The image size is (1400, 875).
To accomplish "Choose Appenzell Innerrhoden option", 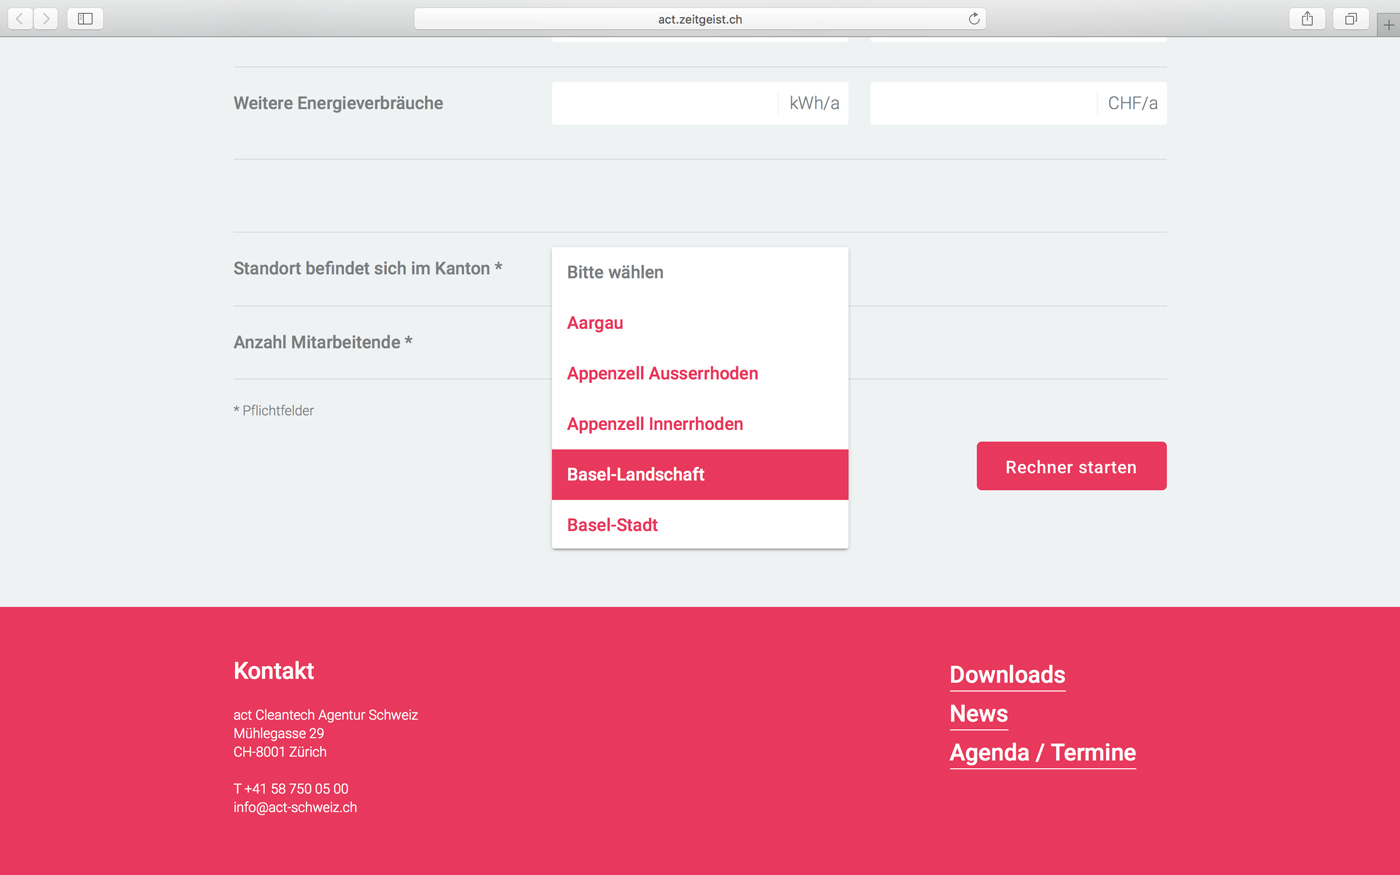I will pos(700,424).
